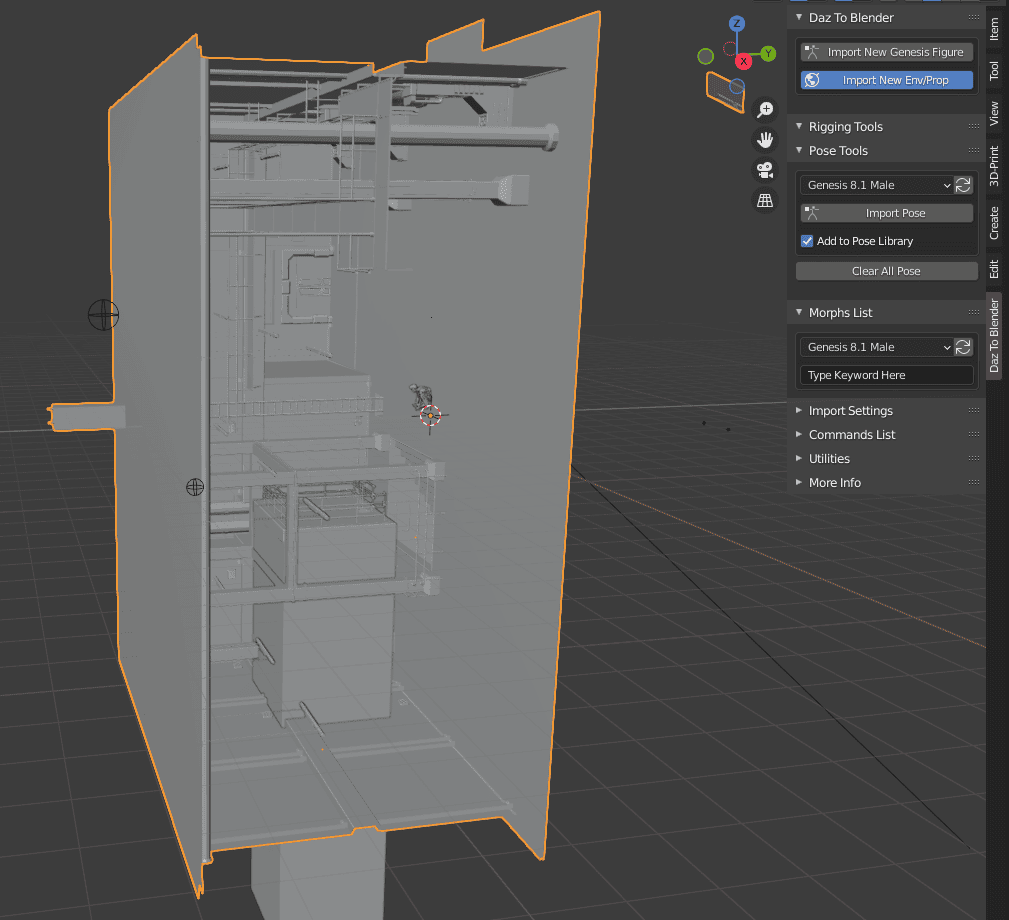This screenshot has width=1009, height=920.
Task: Click the red X axis on the navigation gizmo
Action: (x=743, y=60)
